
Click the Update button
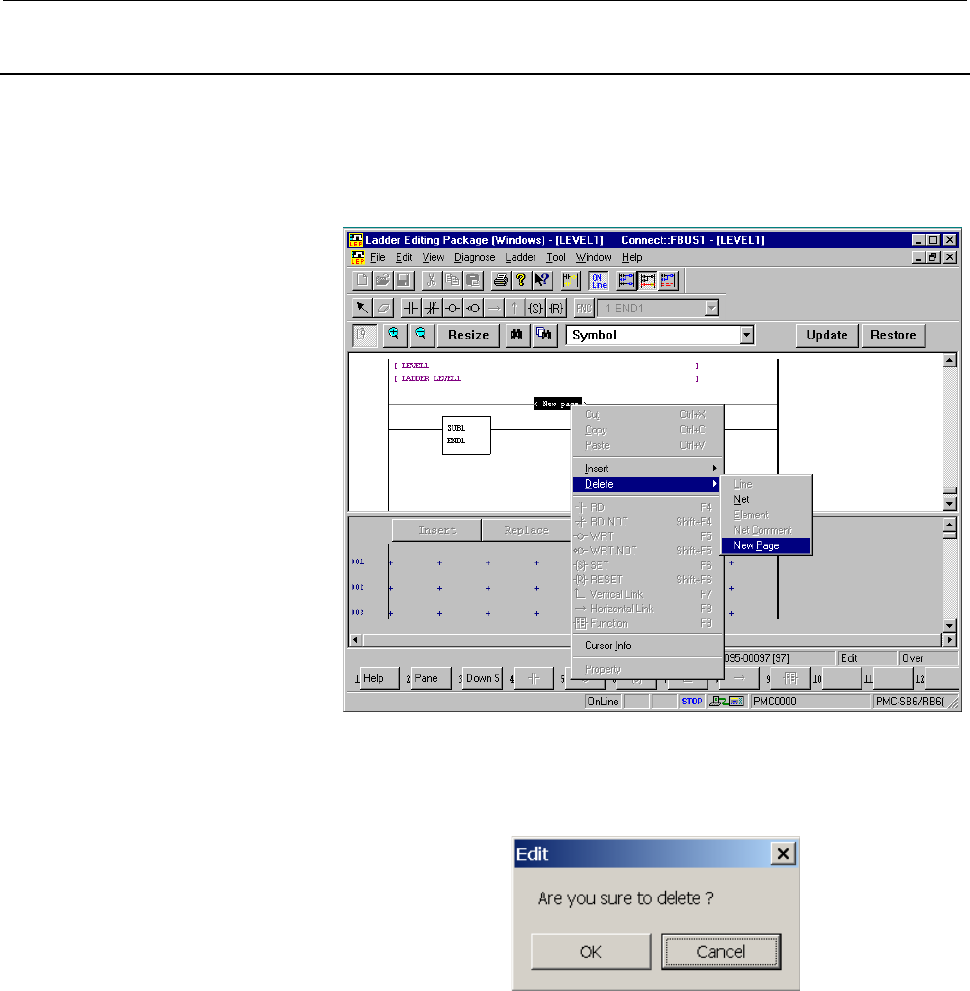pyautogui.click(x=827, y=335)
